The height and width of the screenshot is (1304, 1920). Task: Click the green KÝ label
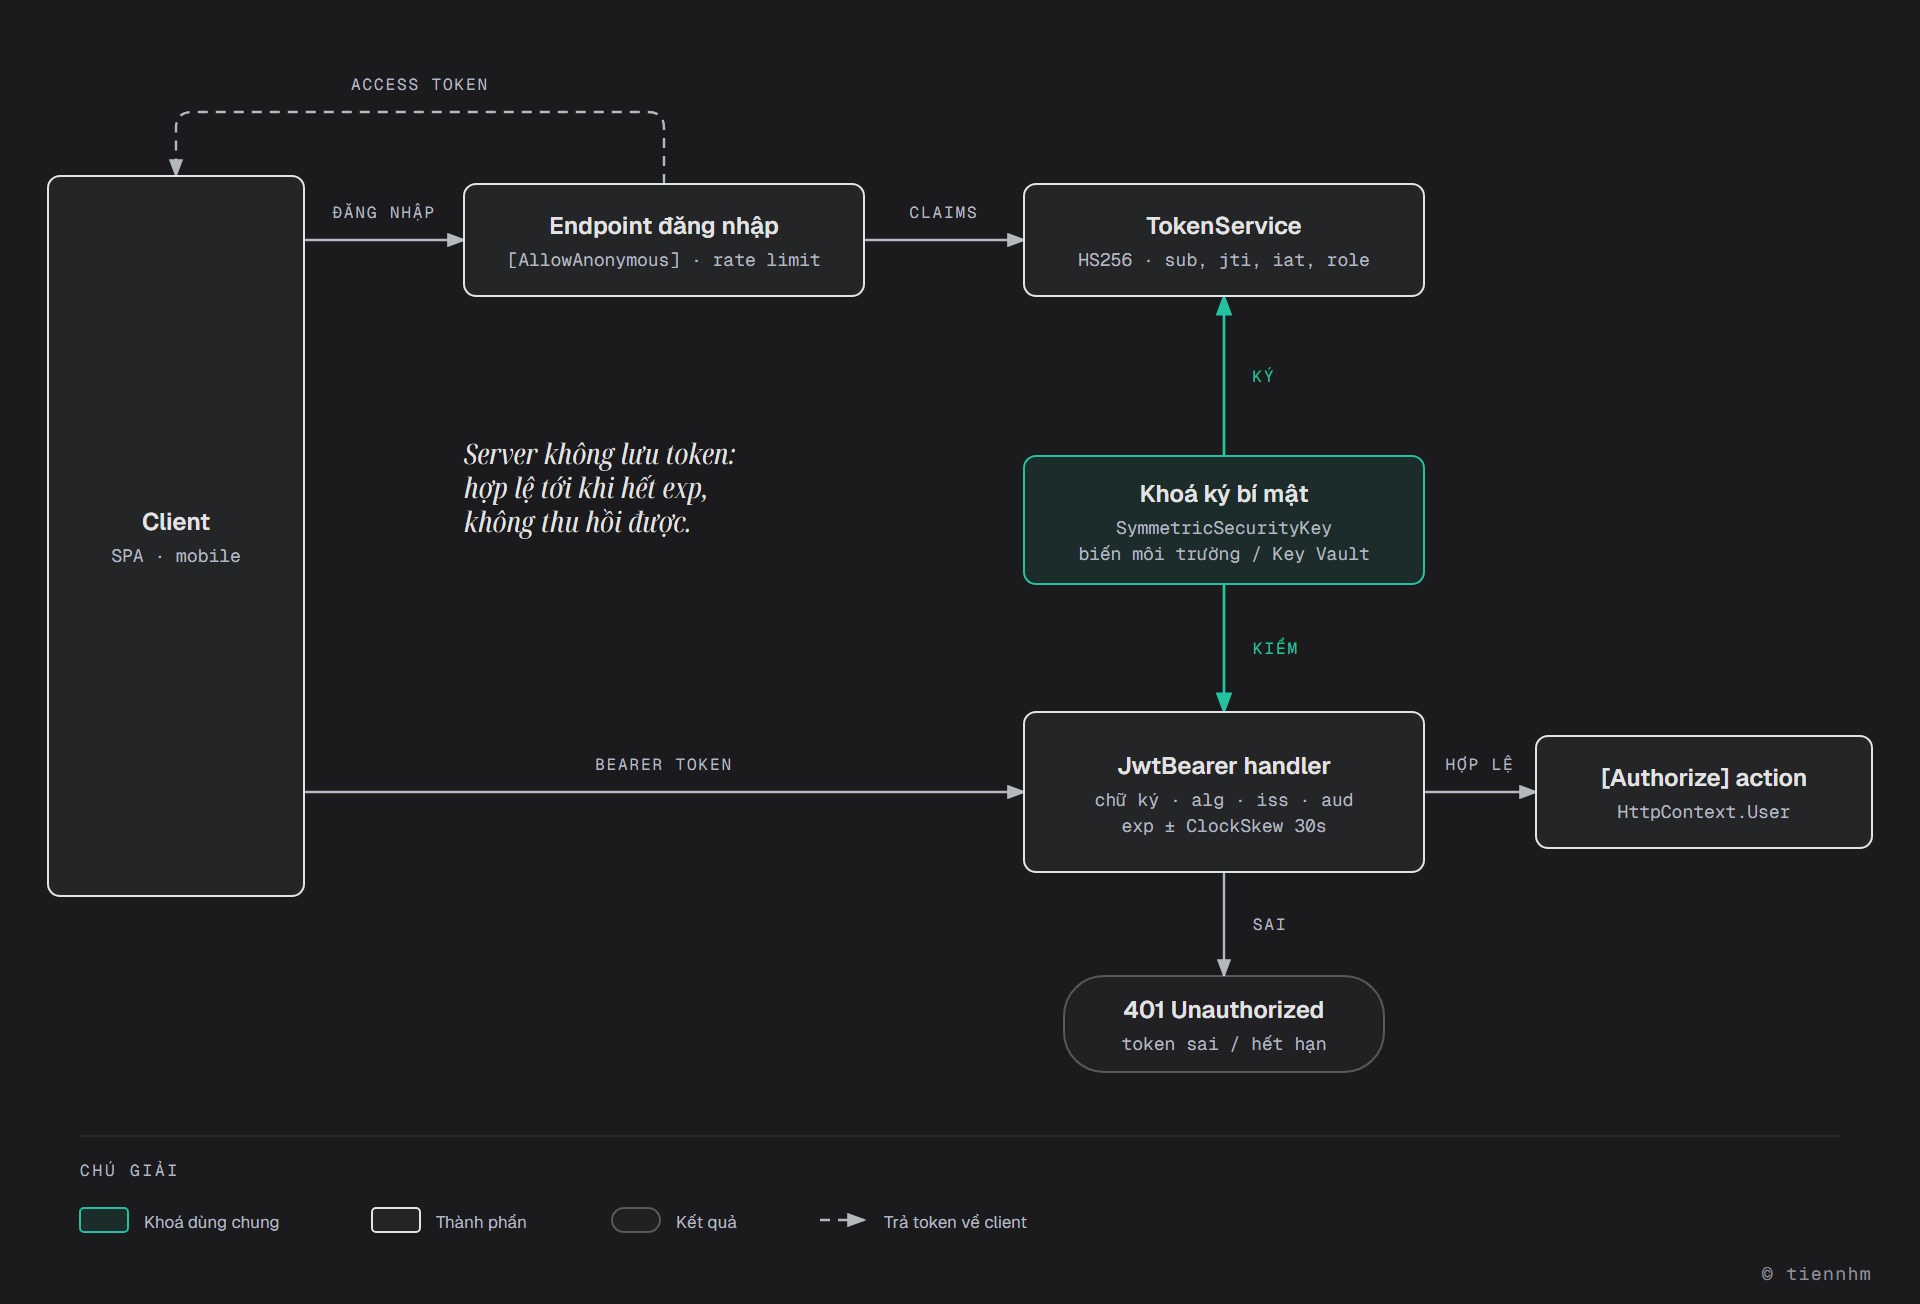(x=1263, y=376)
